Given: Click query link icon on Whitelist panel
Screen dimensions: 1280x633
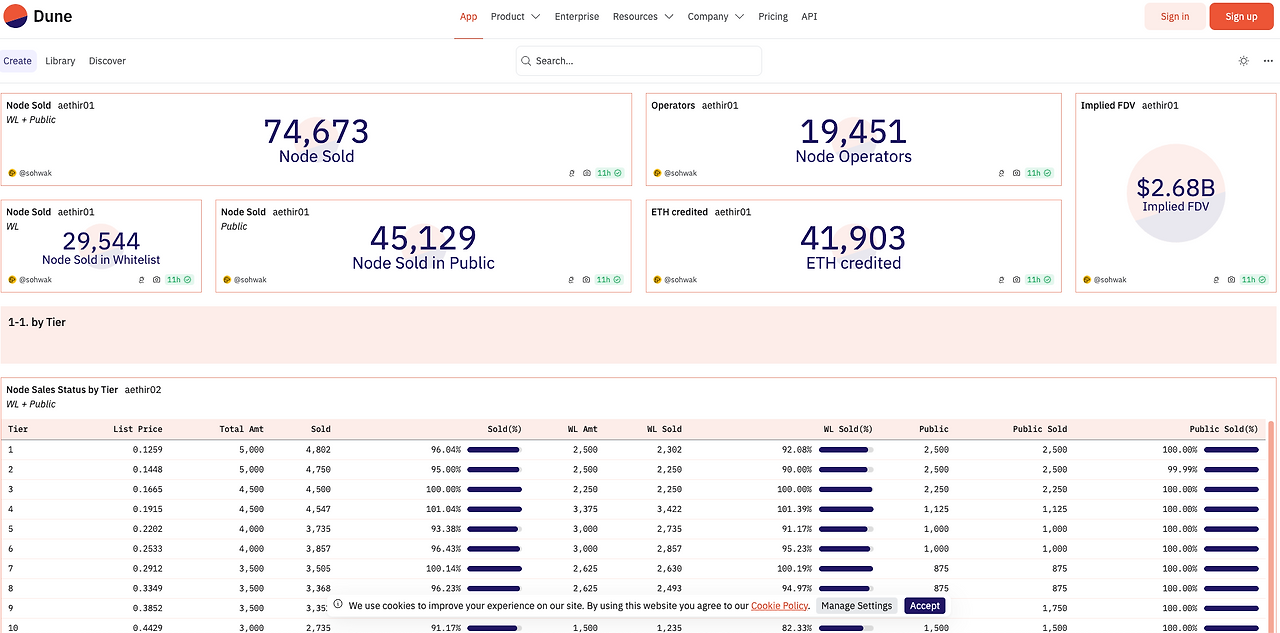Looking at the screenshot, I should tap(142, 280).
